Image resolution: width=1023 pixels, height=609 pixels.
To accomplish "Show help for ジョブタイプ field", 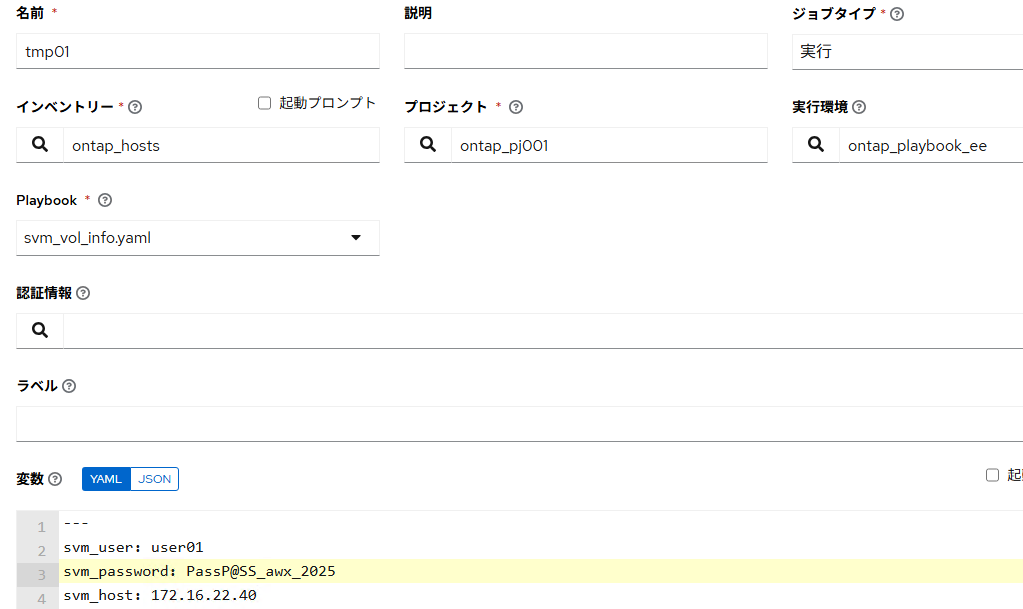I will 897,14.
